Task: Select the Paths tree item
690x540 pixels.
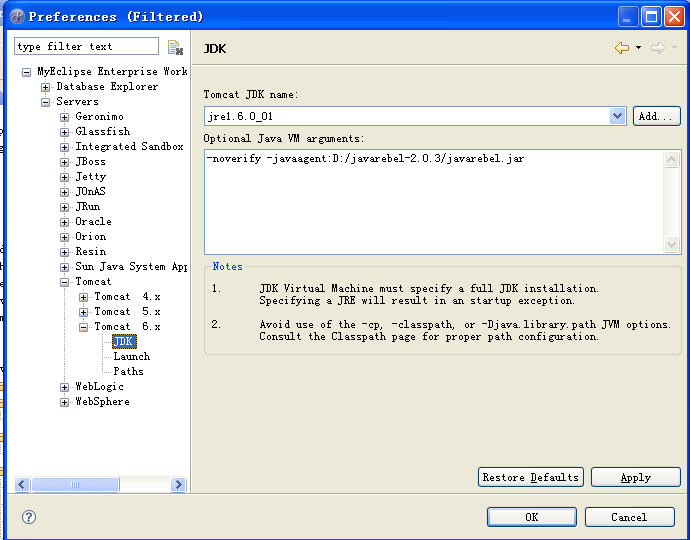Action: (128, 371)
